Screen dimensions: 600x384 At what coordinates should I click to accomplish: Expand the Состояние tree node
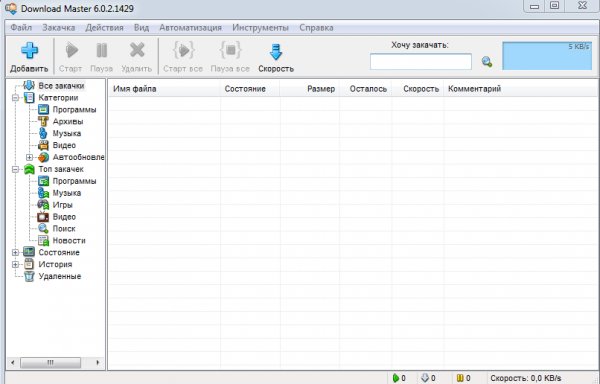point(15,252)
